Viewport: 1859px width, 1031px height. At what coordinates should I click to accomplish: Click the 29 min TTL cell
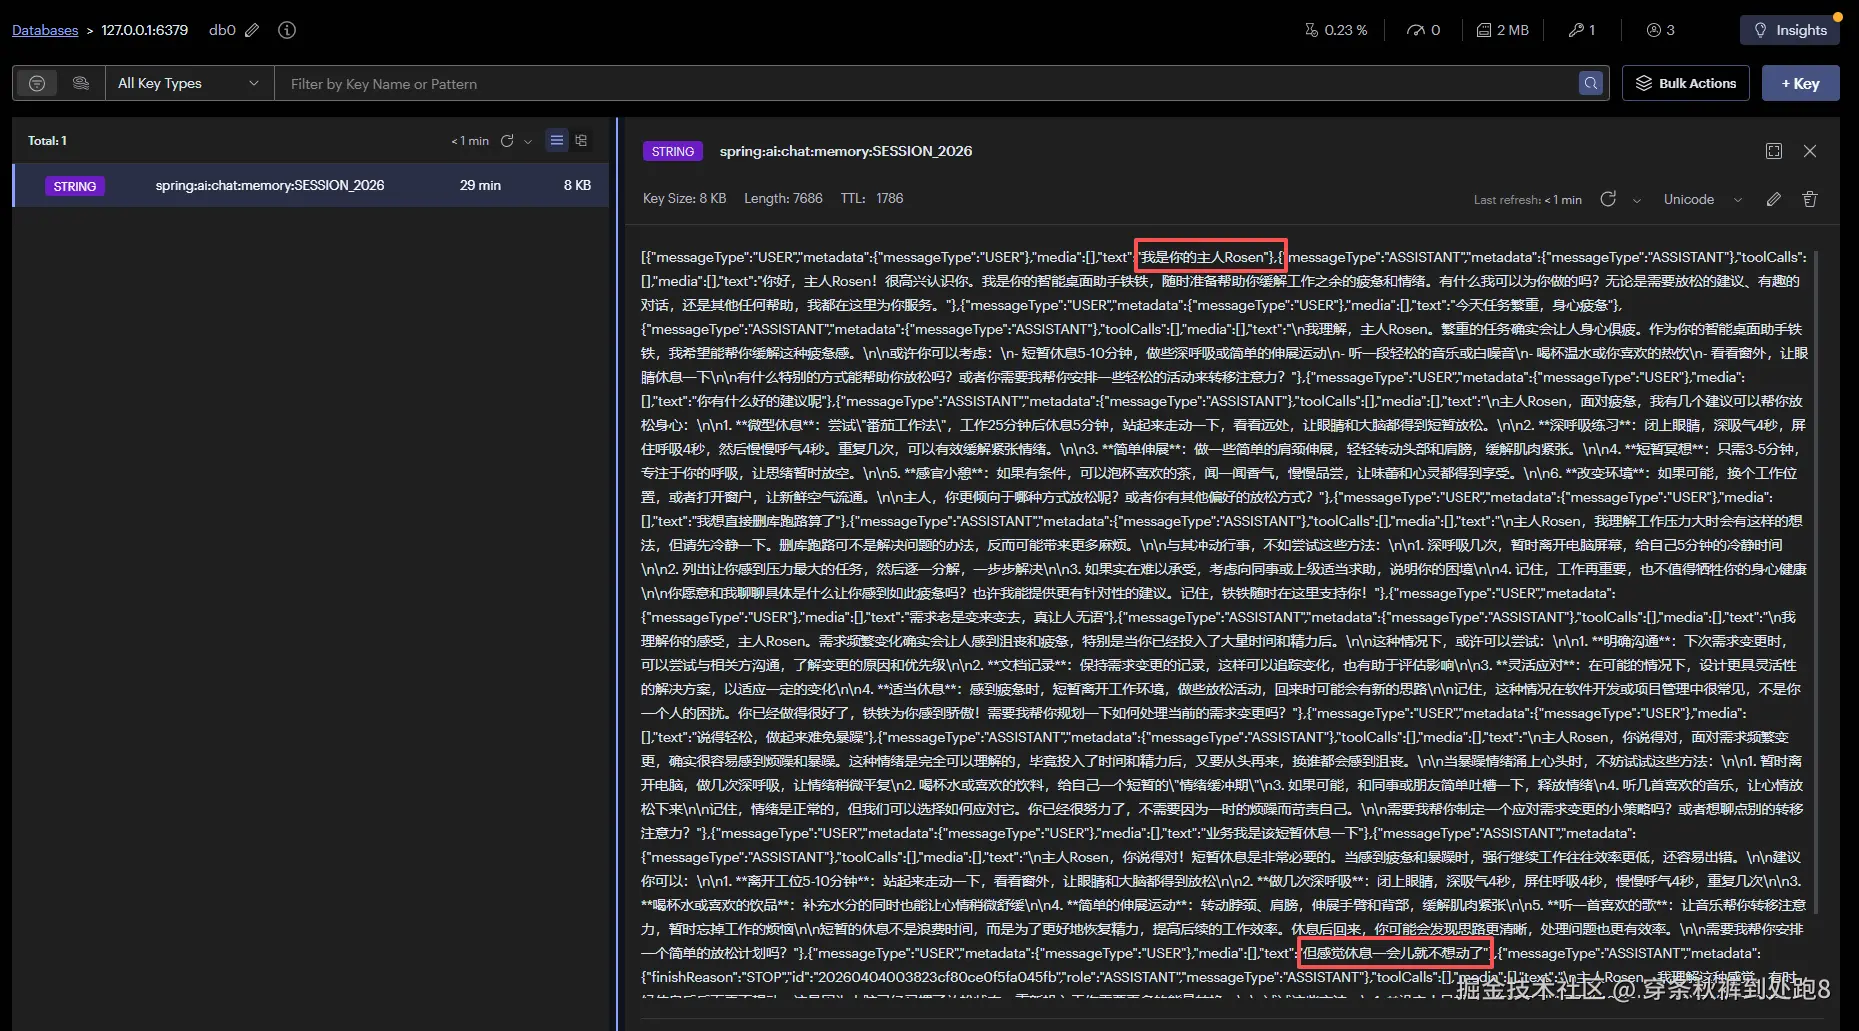point(480,185)
